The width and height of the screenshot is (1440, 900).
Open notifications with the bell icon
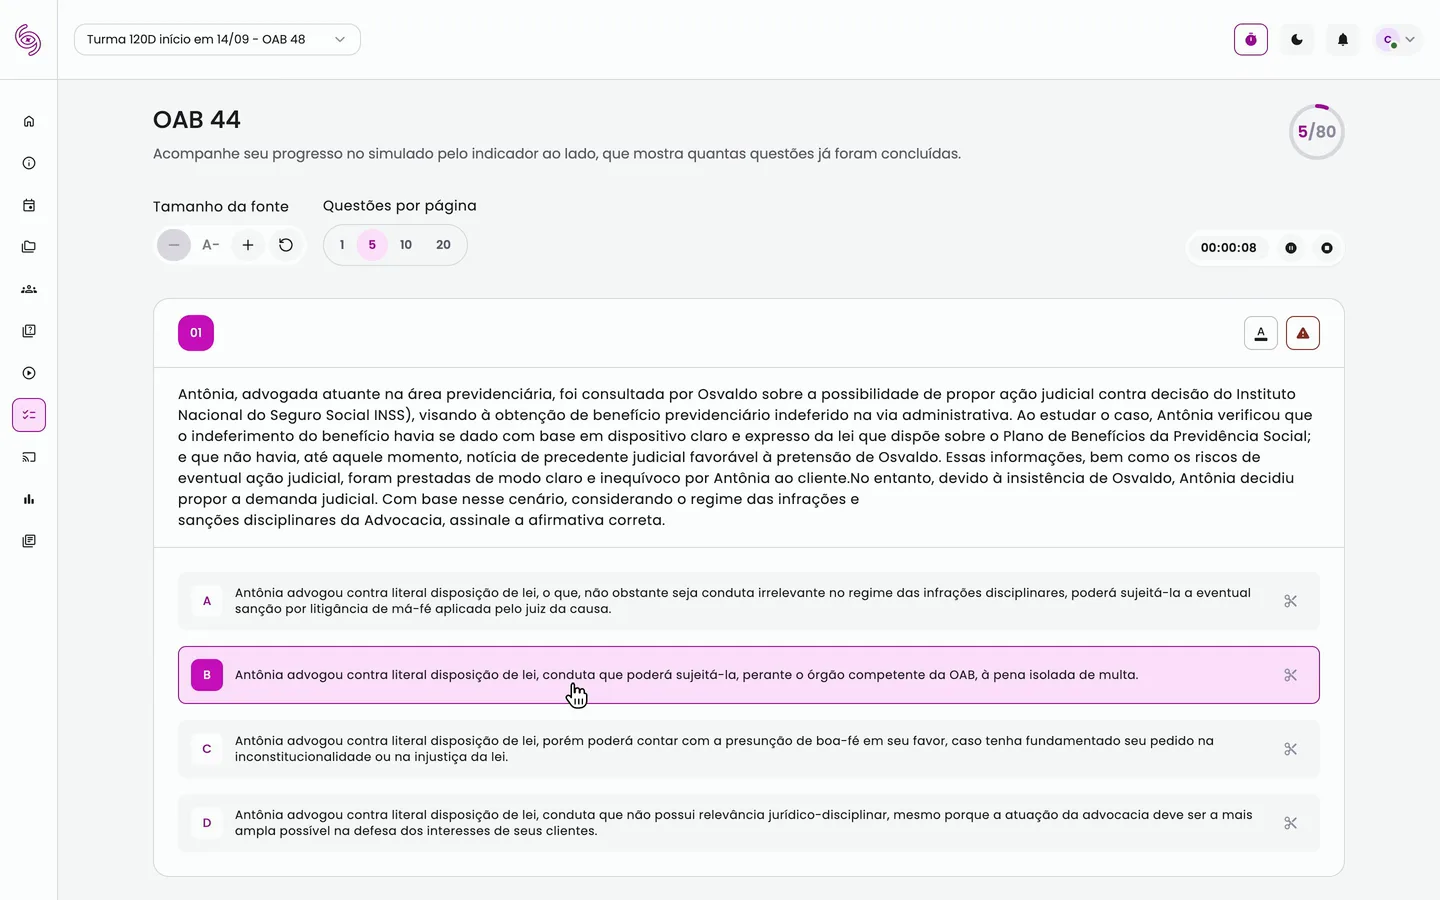(x=1343, y=39)
